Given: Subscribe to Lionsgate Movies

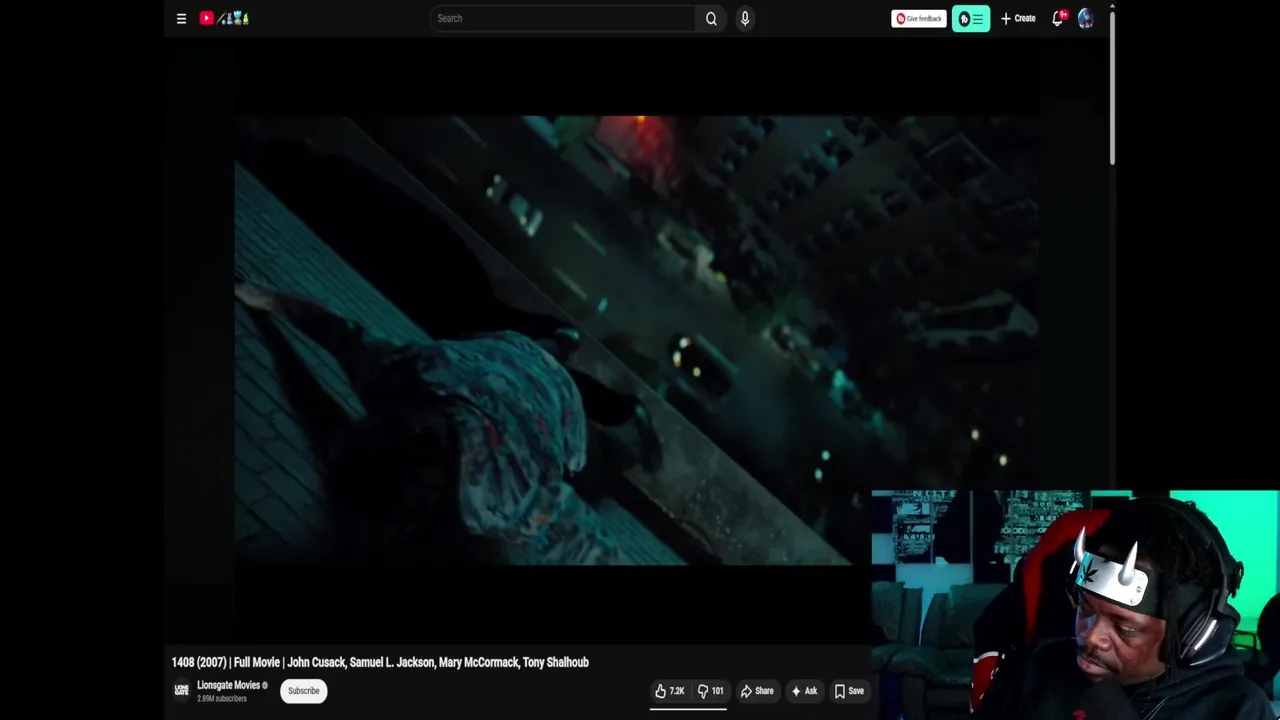Looking at the screenshot, I should point(303,691).
